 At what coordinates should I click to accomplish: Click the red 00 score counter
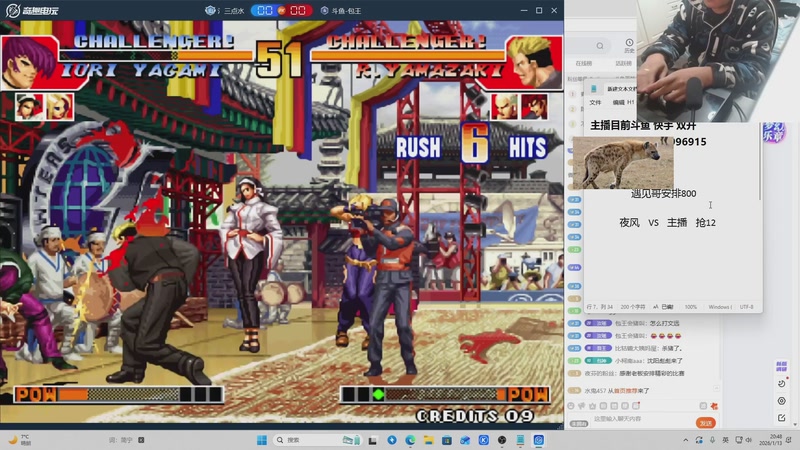298,11
